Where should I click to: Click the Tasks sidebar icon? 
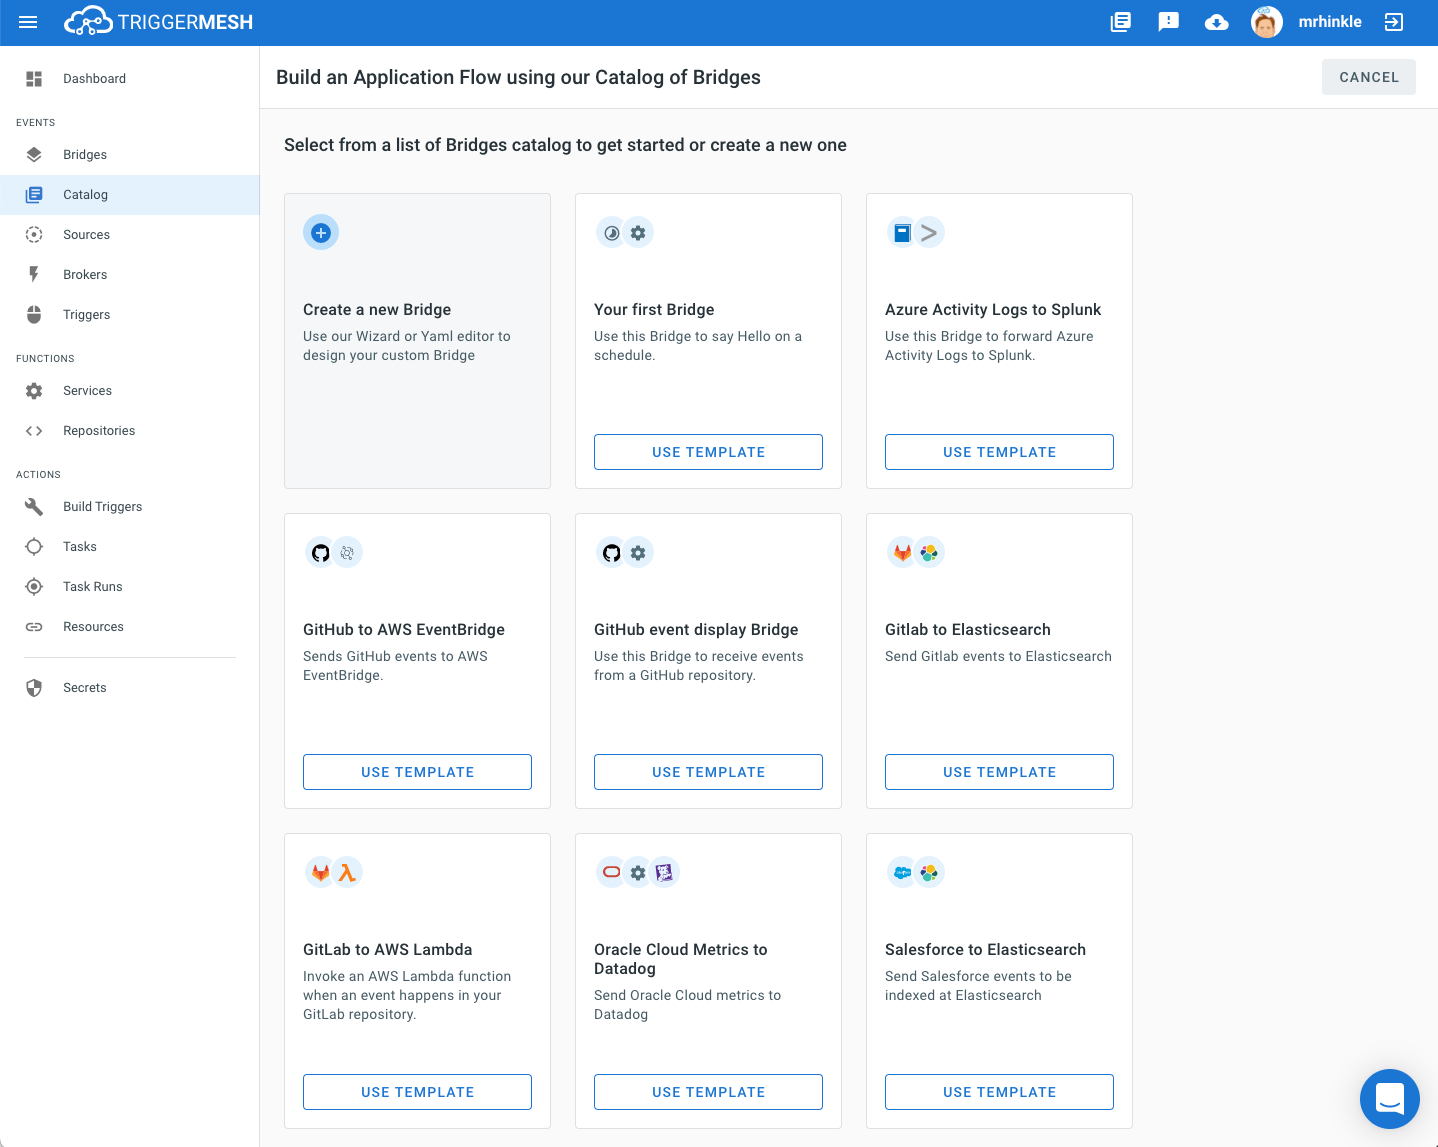pos(34,547)
